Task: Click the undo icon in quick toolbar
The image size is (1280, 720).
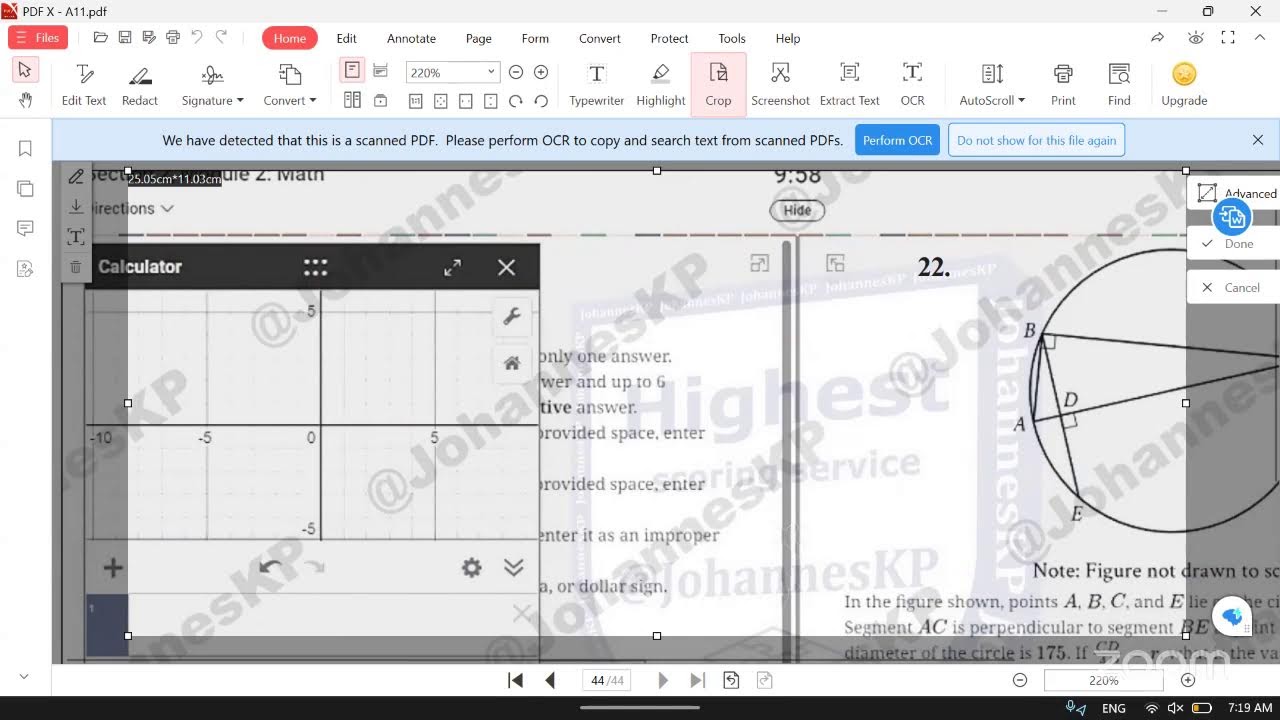Action: 197,38
